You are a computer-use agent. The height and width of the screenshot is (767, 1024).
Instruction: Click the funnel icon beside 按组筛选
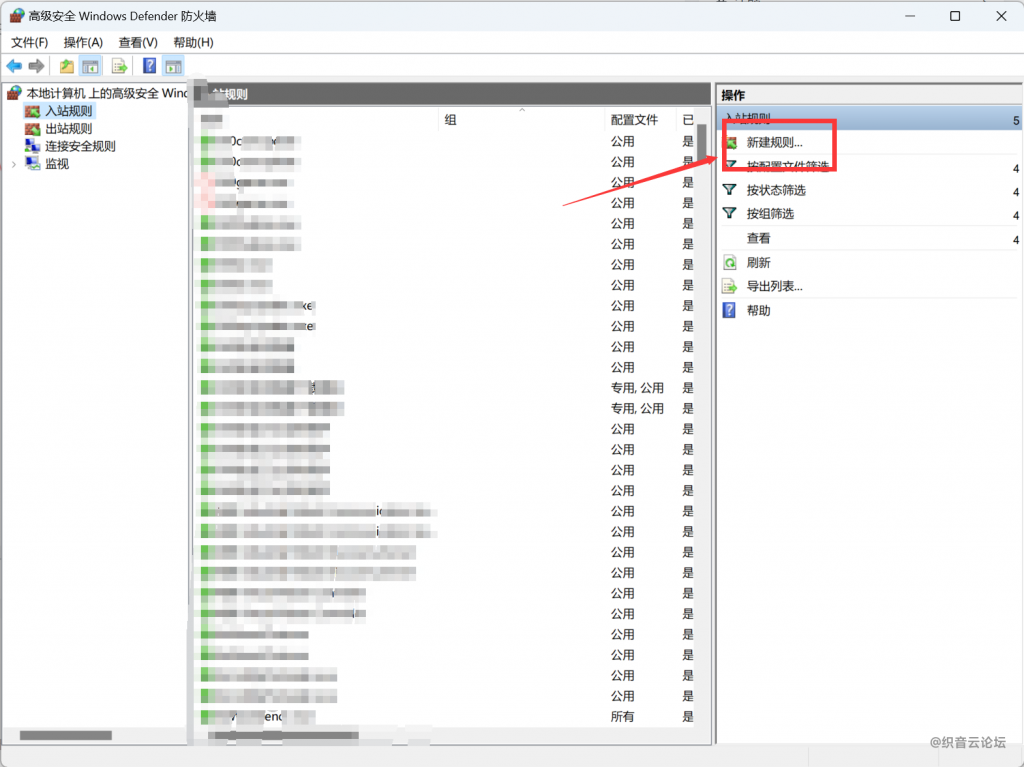pyautogui.click(x=730, y=214)
